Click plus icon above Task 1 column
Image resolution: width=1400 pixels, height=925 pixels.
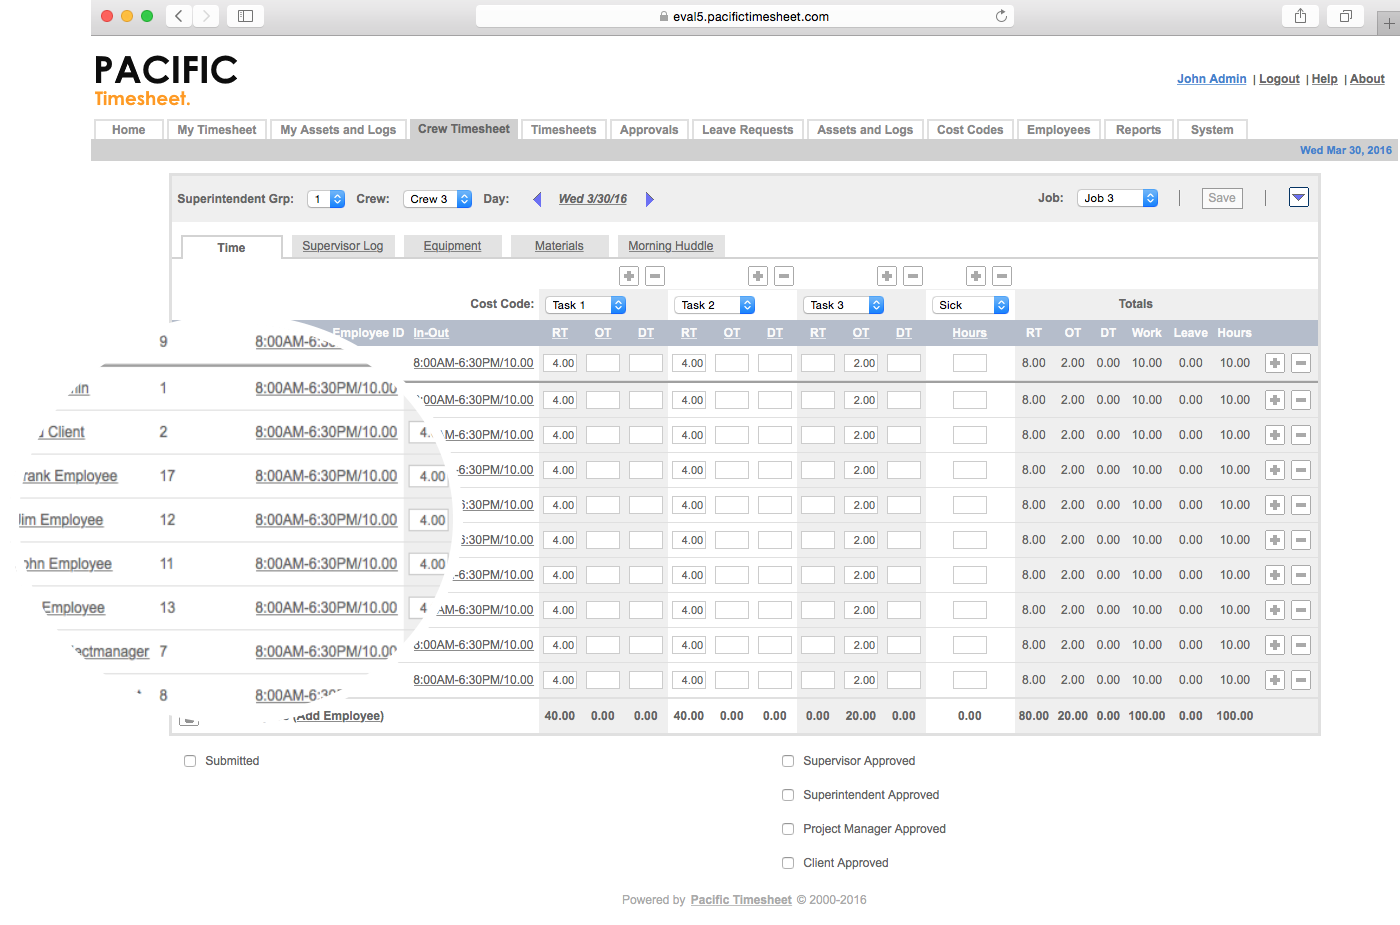(x=629, y=276)
